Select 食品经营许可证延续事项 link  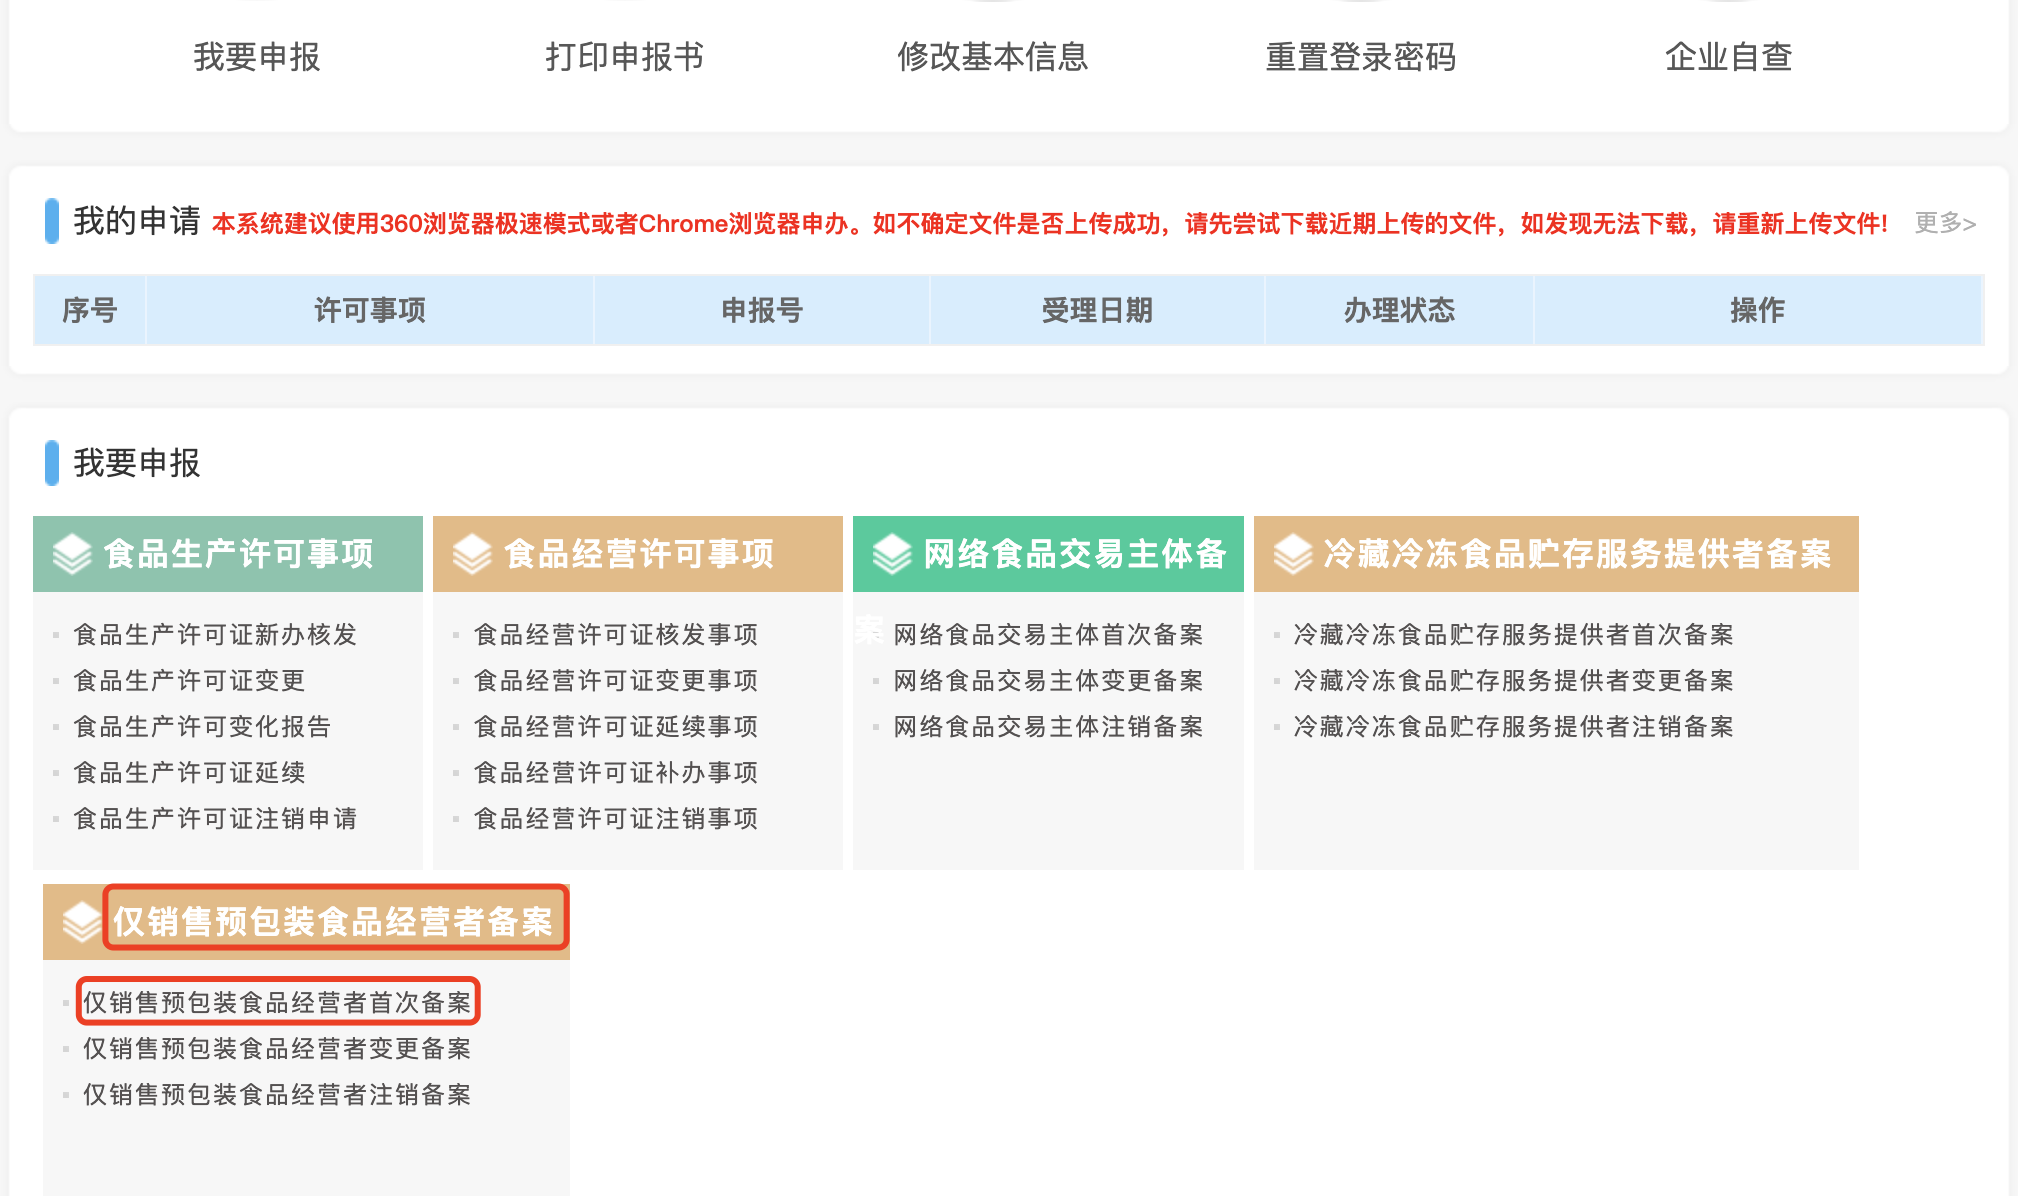(615, 727)
